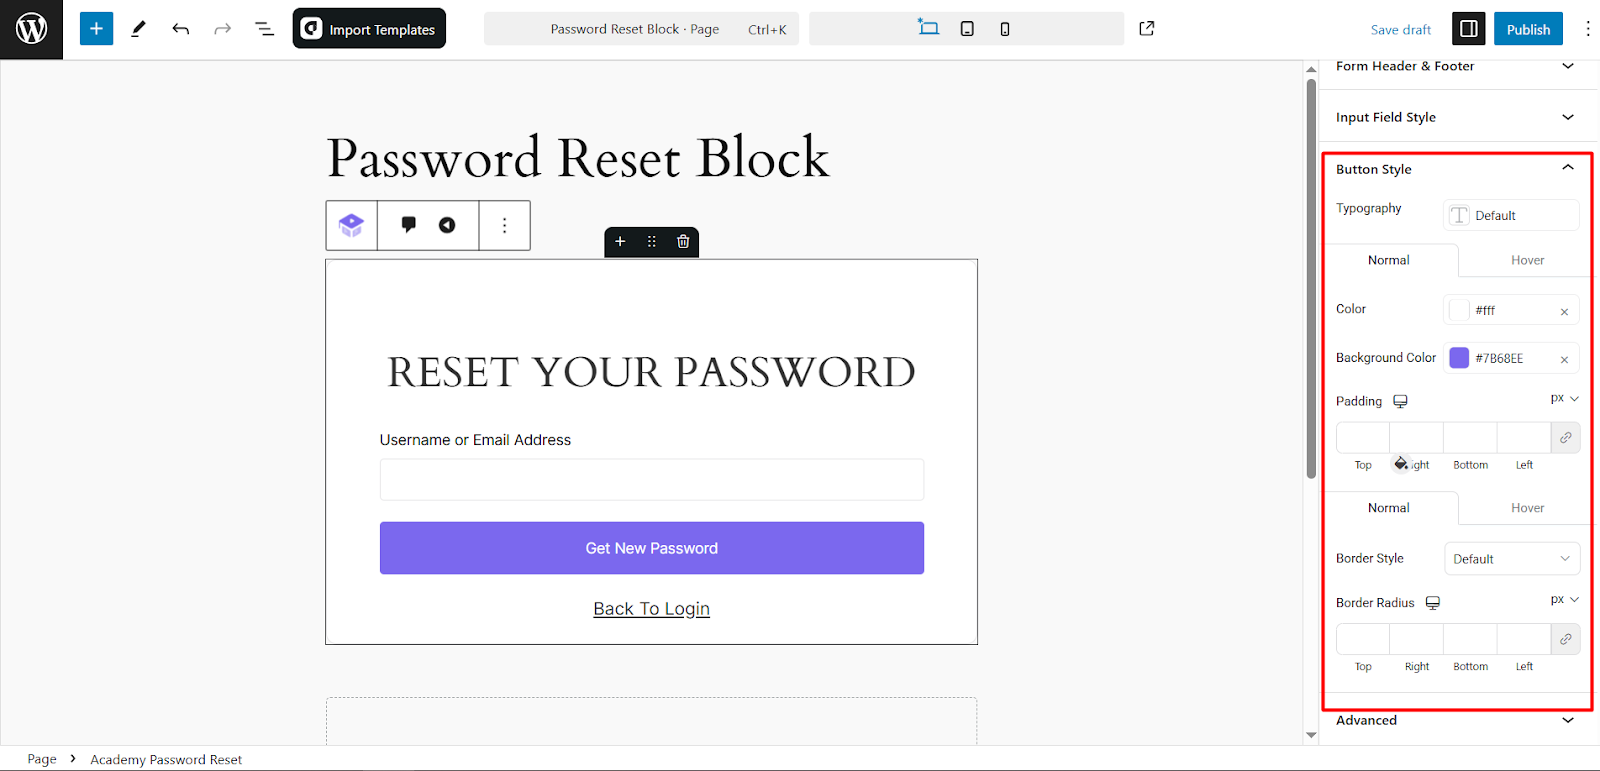Click the WordPress logo icon
This screenshot has height=771, width=1600.
(31, 29)
